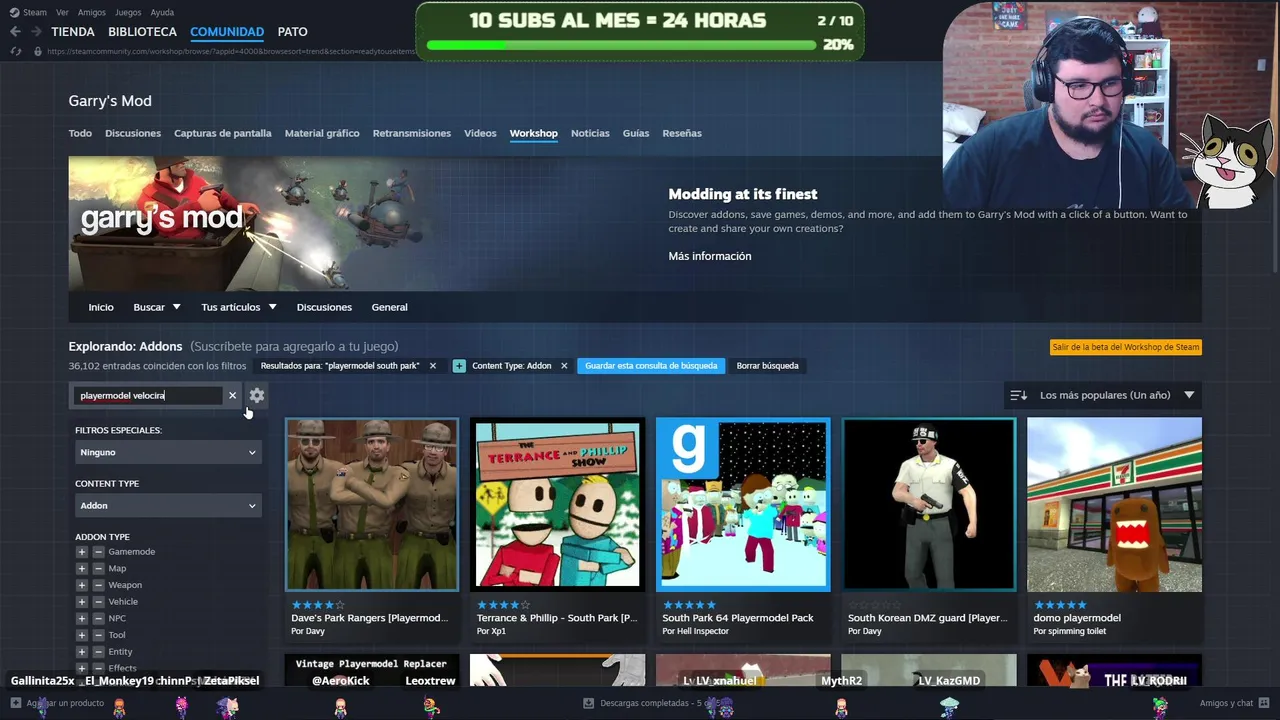Remove the Content Type: Addon filter
The width and height of the screenshot is (1280, 720).
coord(564,366)
